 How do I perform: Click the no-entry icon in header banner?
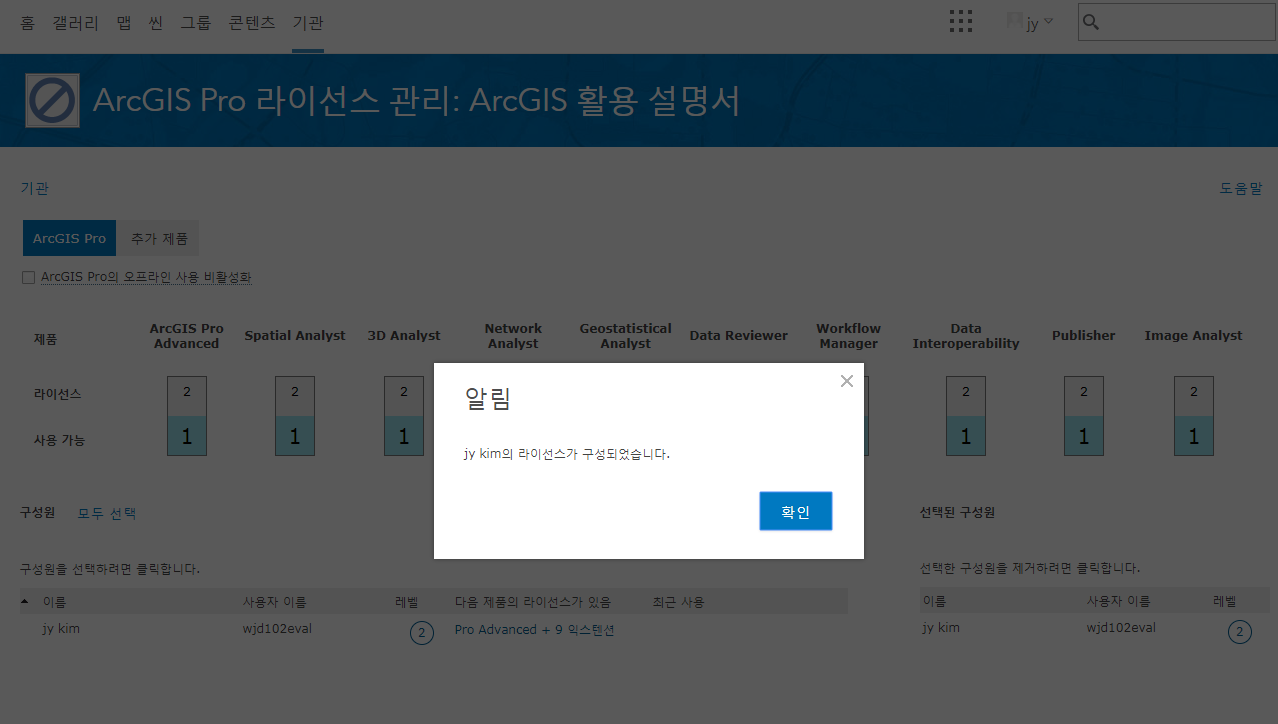tap(53, 100)
